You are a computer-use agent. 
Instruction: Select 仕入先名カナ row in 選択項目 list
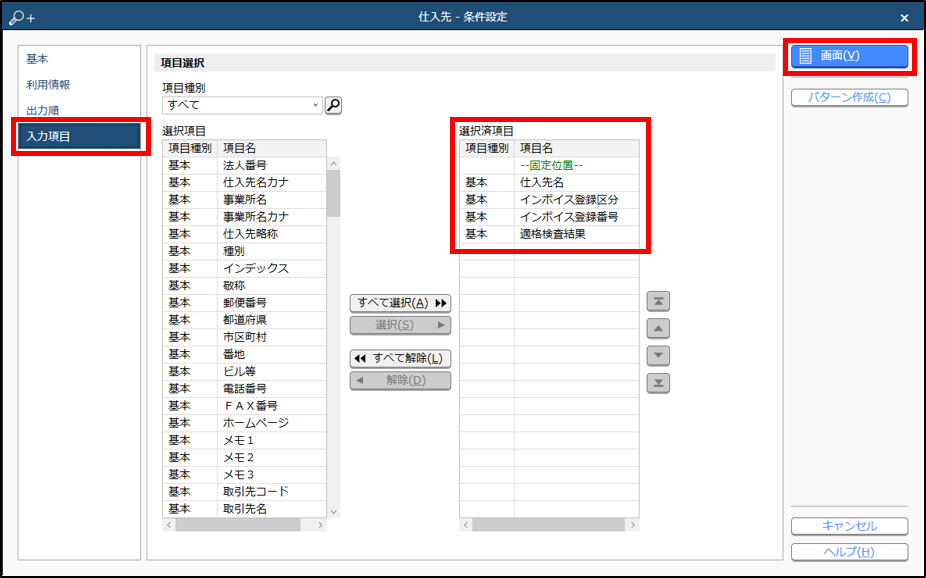pos(244,182)
